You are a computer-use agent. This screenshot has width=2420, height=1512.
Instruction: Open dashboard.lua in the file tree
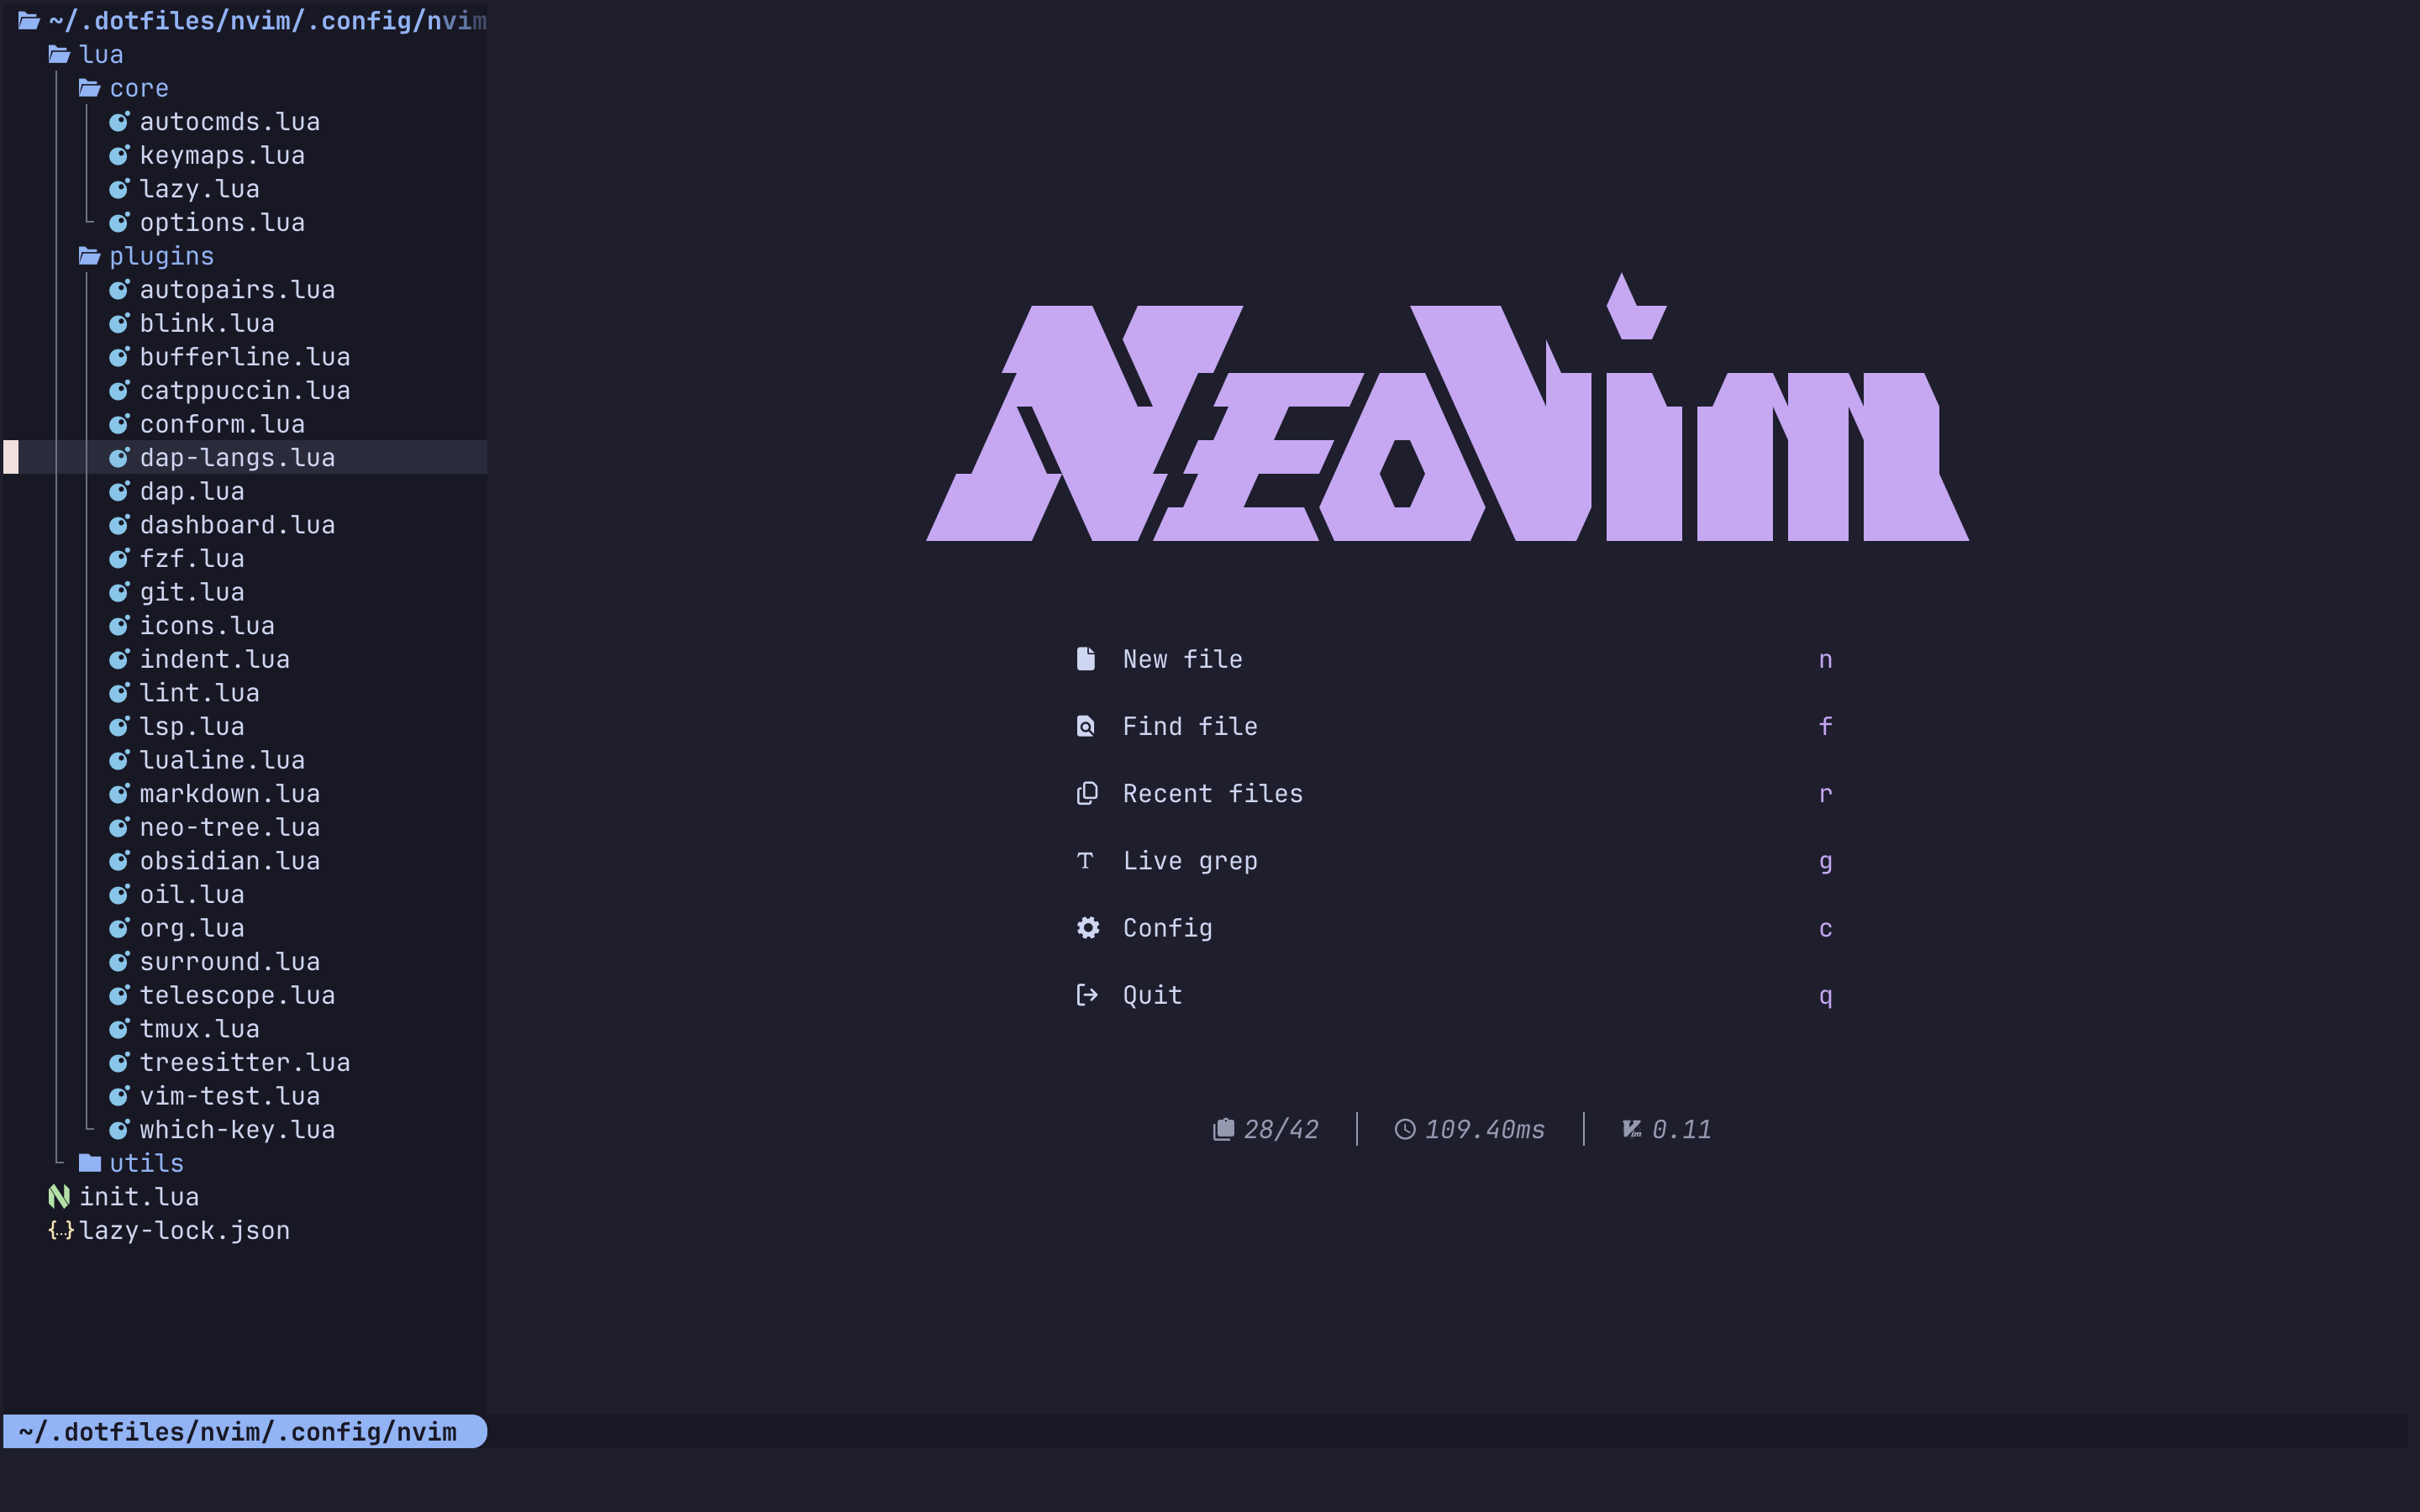(237, 525)
